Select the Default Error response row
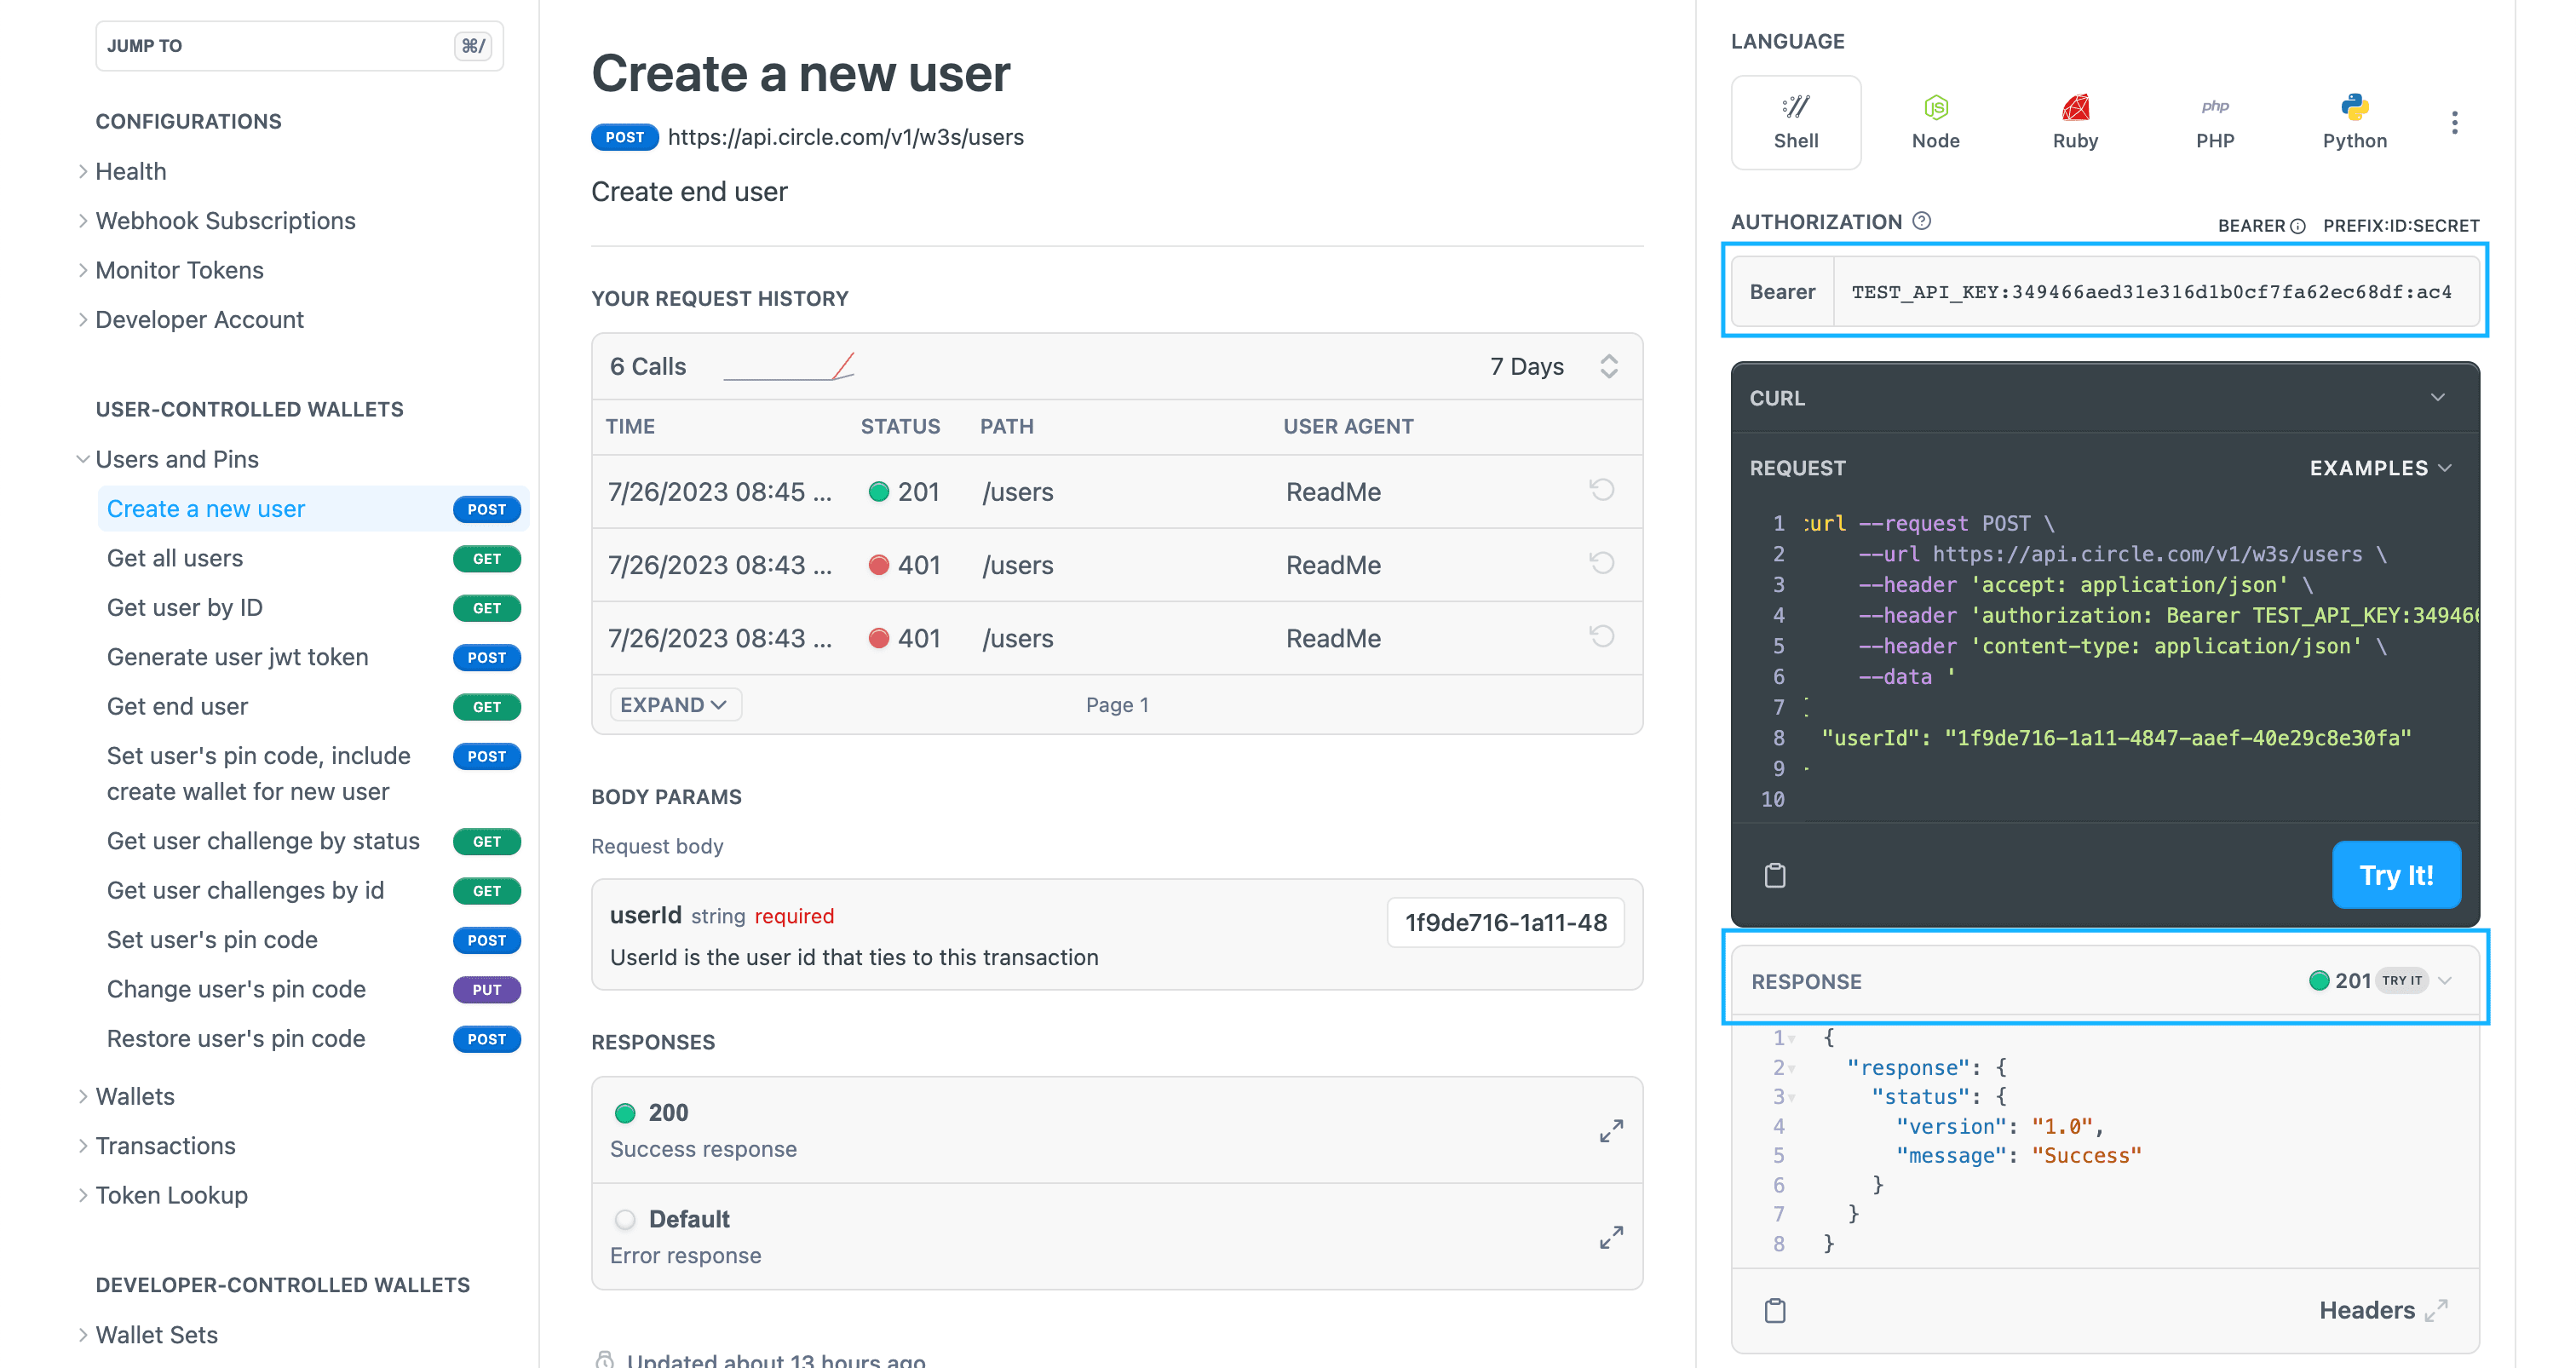 click(x=1117, y=1237)
